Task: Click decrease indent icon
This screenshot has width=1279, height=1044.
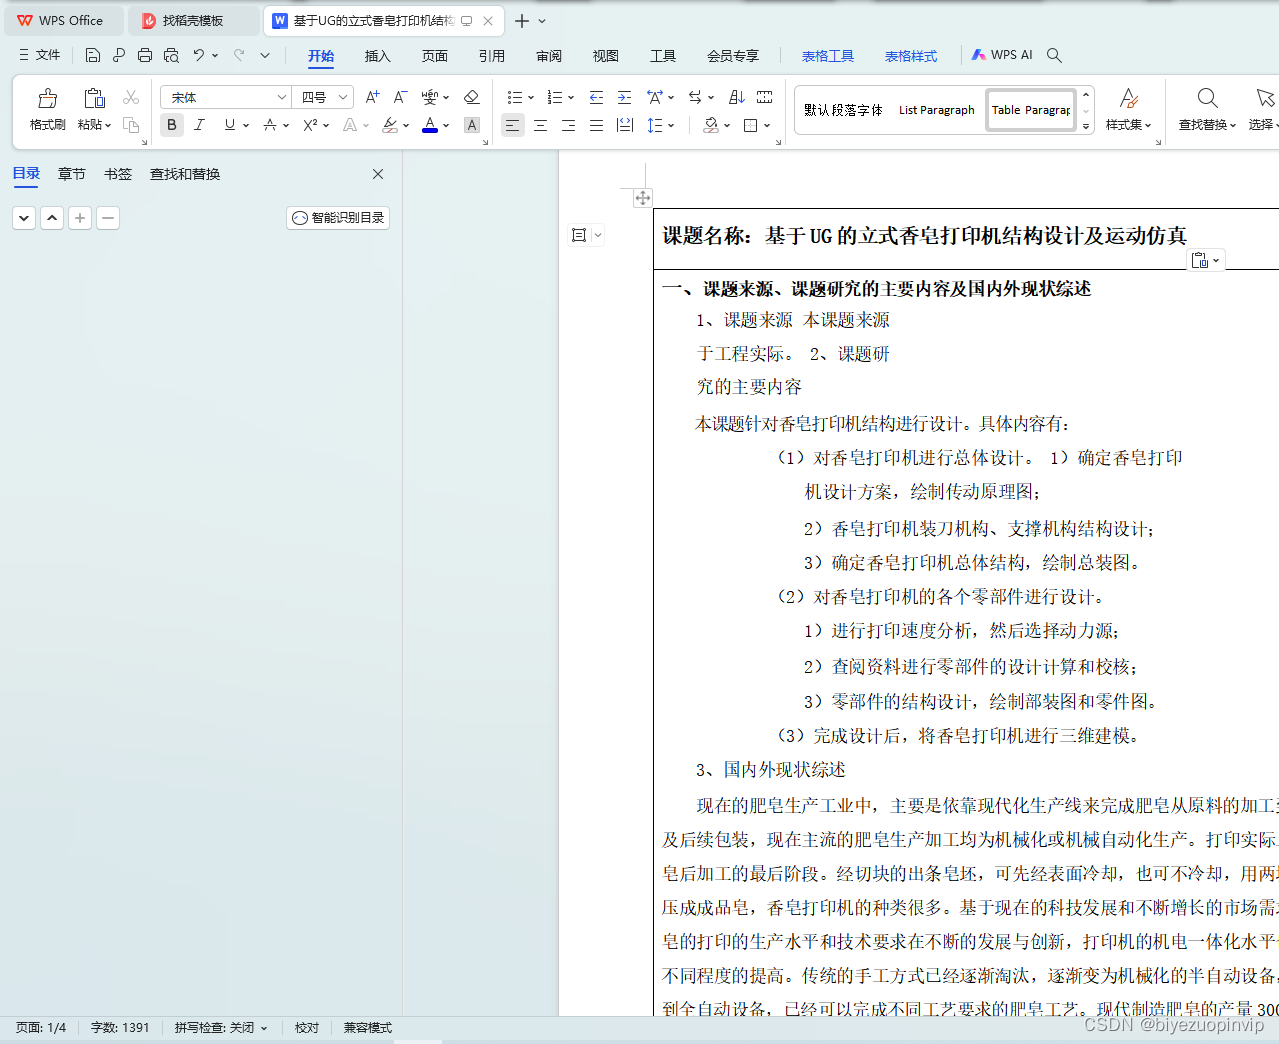Action: pos(596,97)
